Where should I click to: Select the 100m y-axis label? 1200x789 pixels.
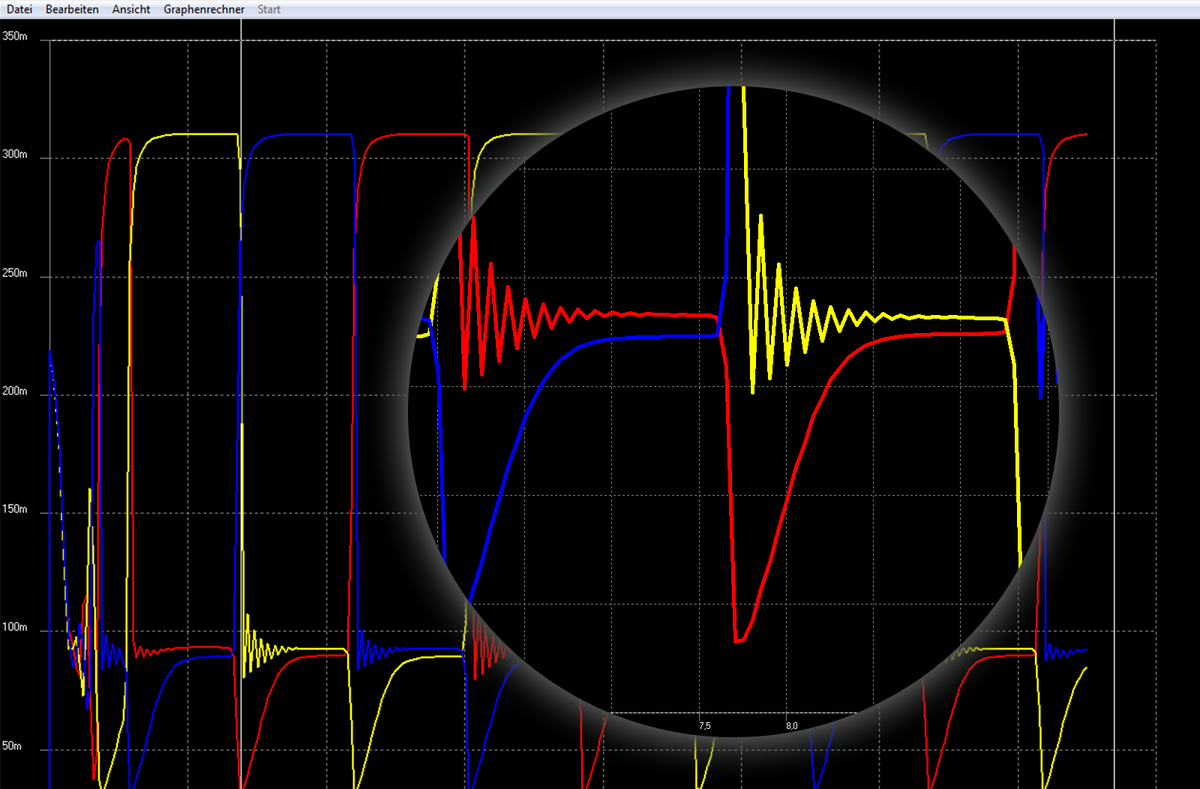15,629
